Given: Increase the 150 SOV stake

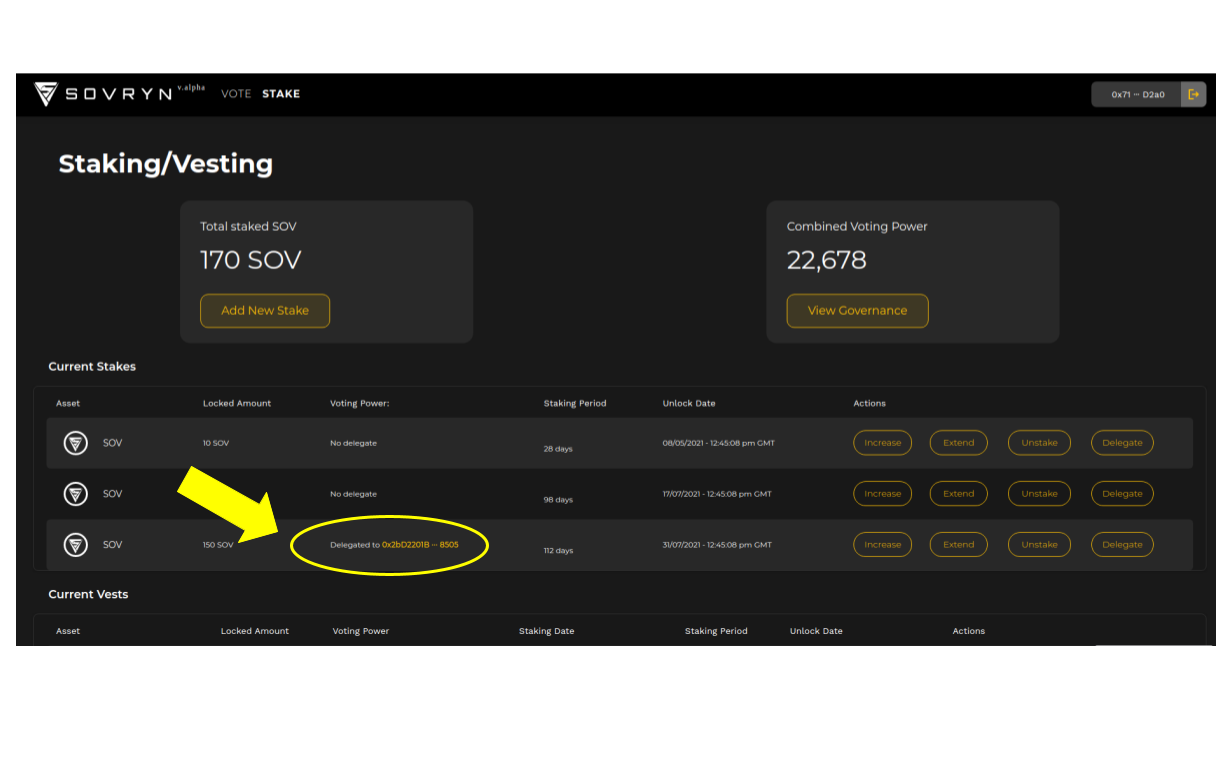Looking at the screenshot, I should [x=882, y=545].
